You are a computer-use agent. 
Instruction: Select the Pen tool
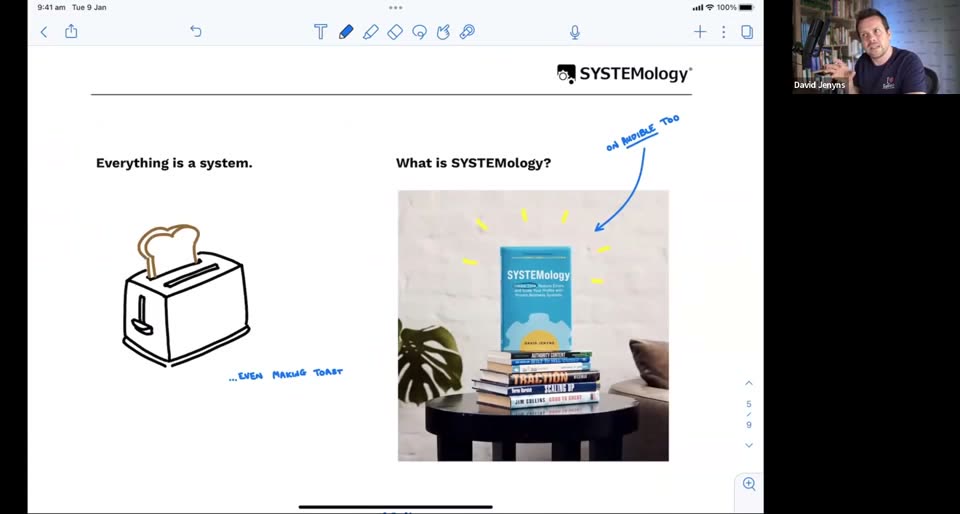click(346, 32)
